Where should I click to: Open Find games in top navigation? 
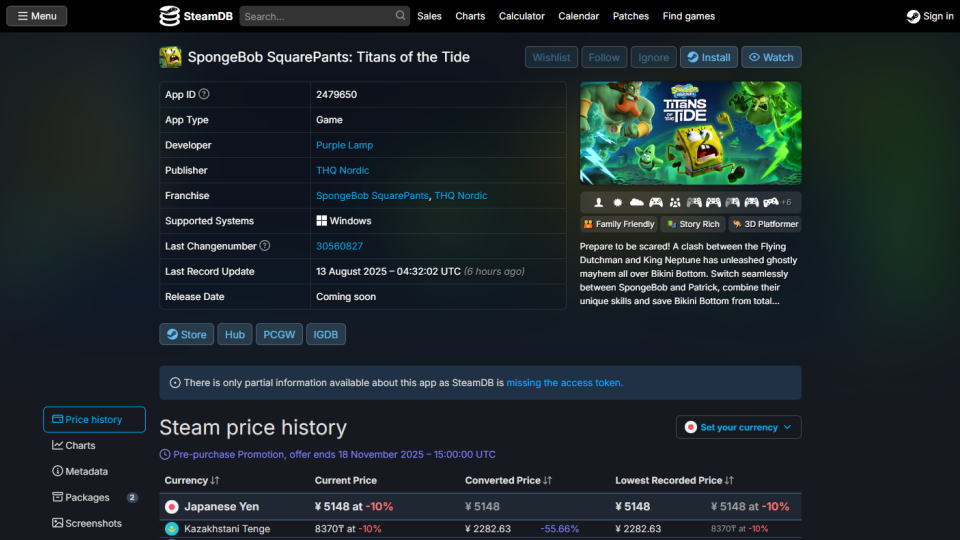pyautogui.click(x=688, y=16)
